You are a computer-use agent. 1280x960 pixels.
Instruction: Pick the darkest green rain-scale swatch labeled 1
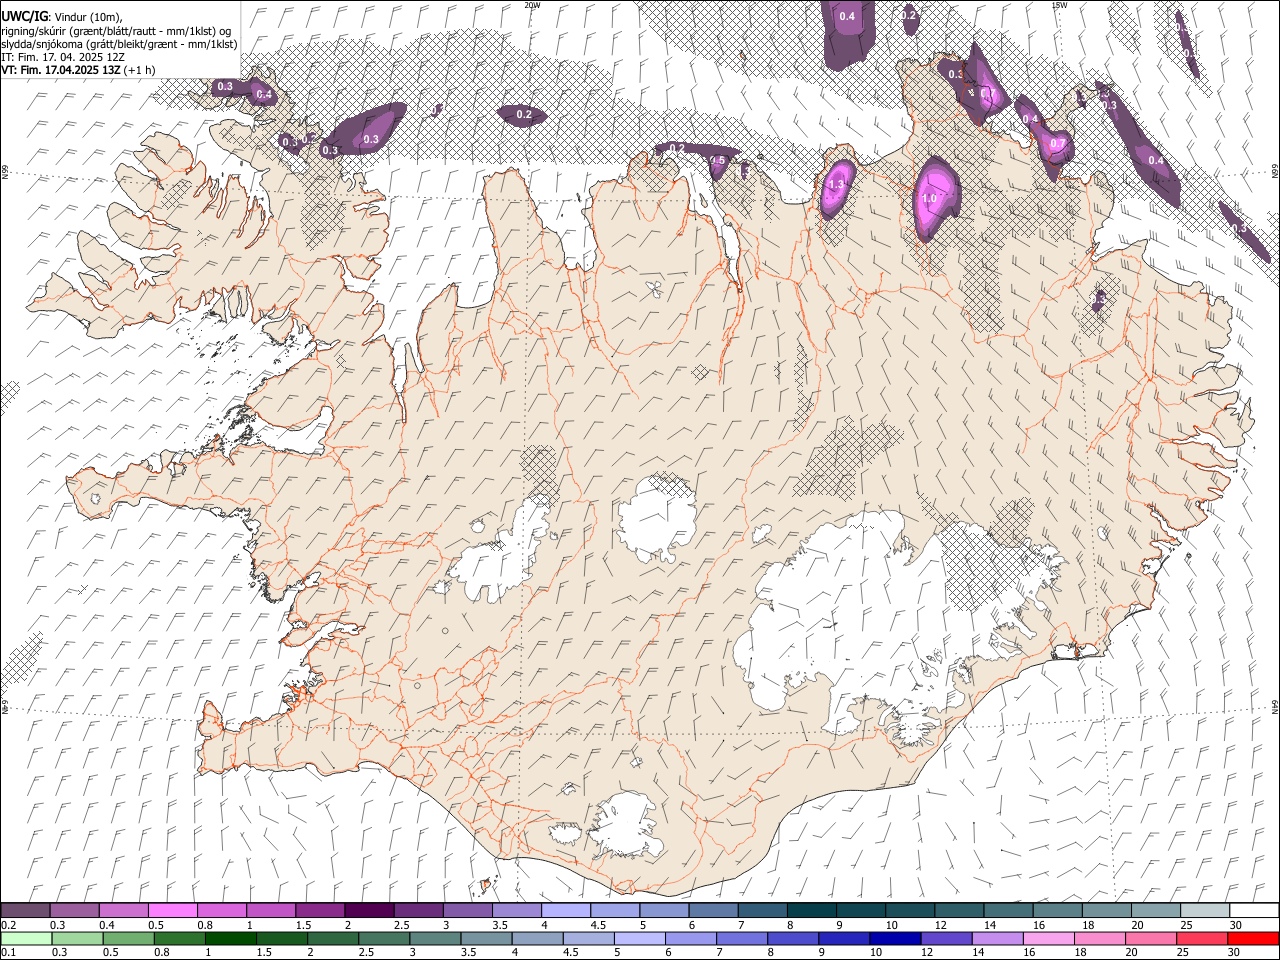[x=230, y=938]
